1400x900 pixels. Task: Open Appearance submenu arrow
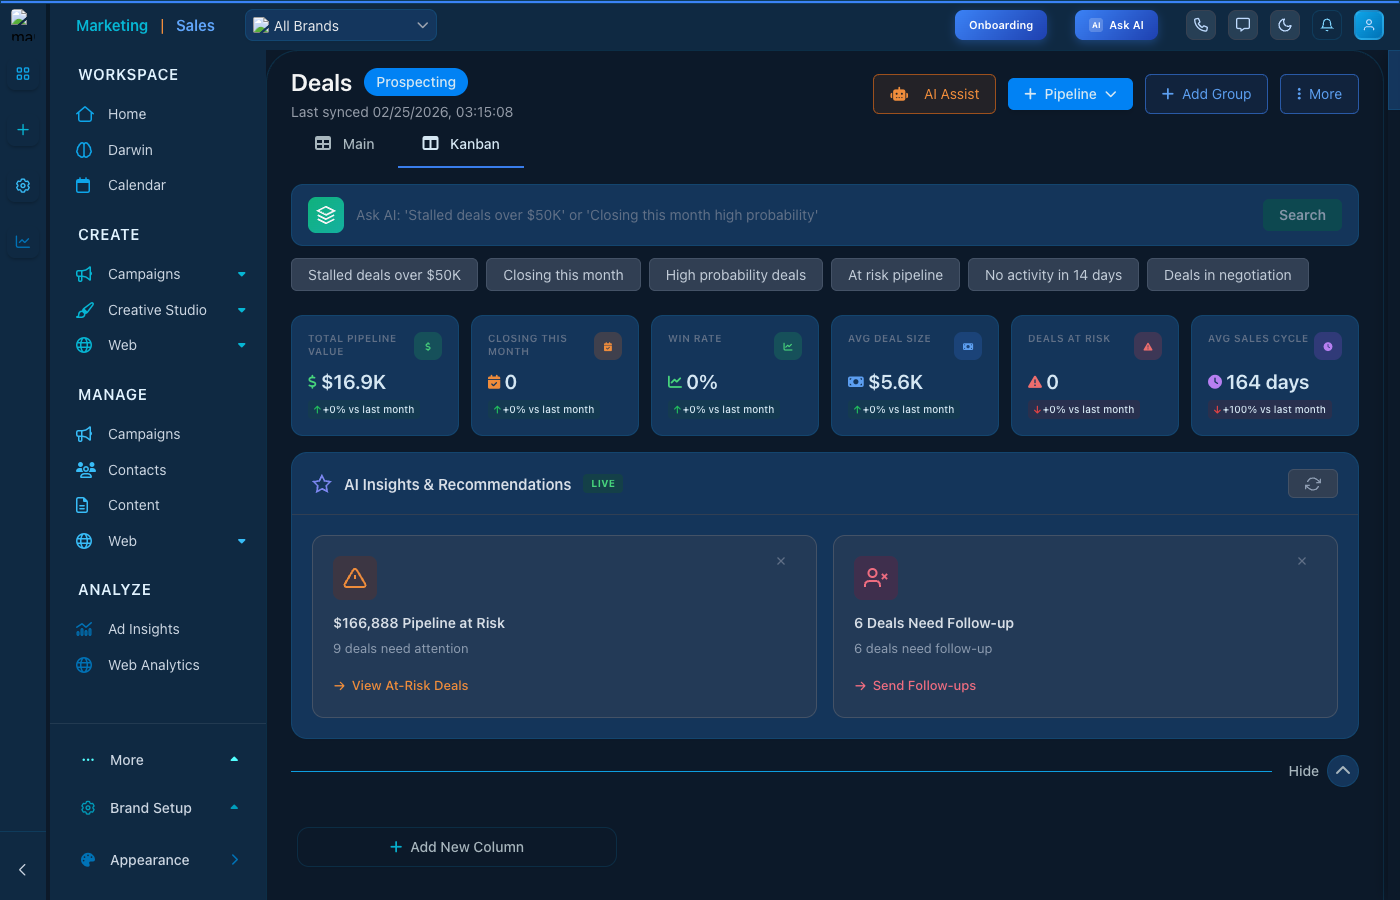click(235, 860)
